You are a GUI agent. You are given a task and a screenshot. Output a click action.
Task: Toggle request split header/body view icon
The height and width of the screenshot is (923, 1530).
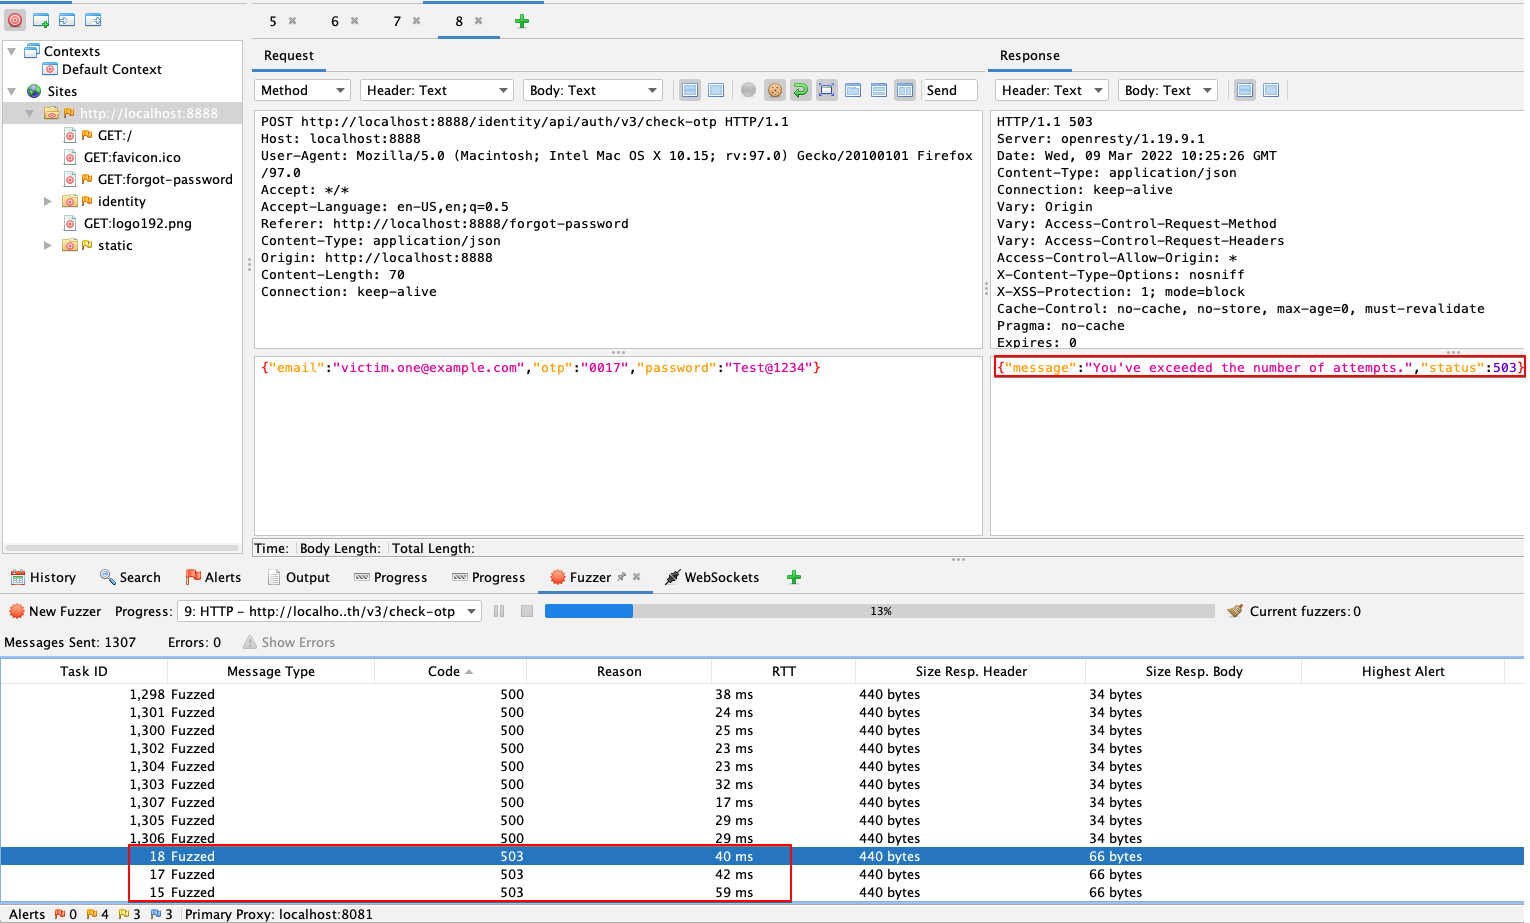[x=690, y=90]
